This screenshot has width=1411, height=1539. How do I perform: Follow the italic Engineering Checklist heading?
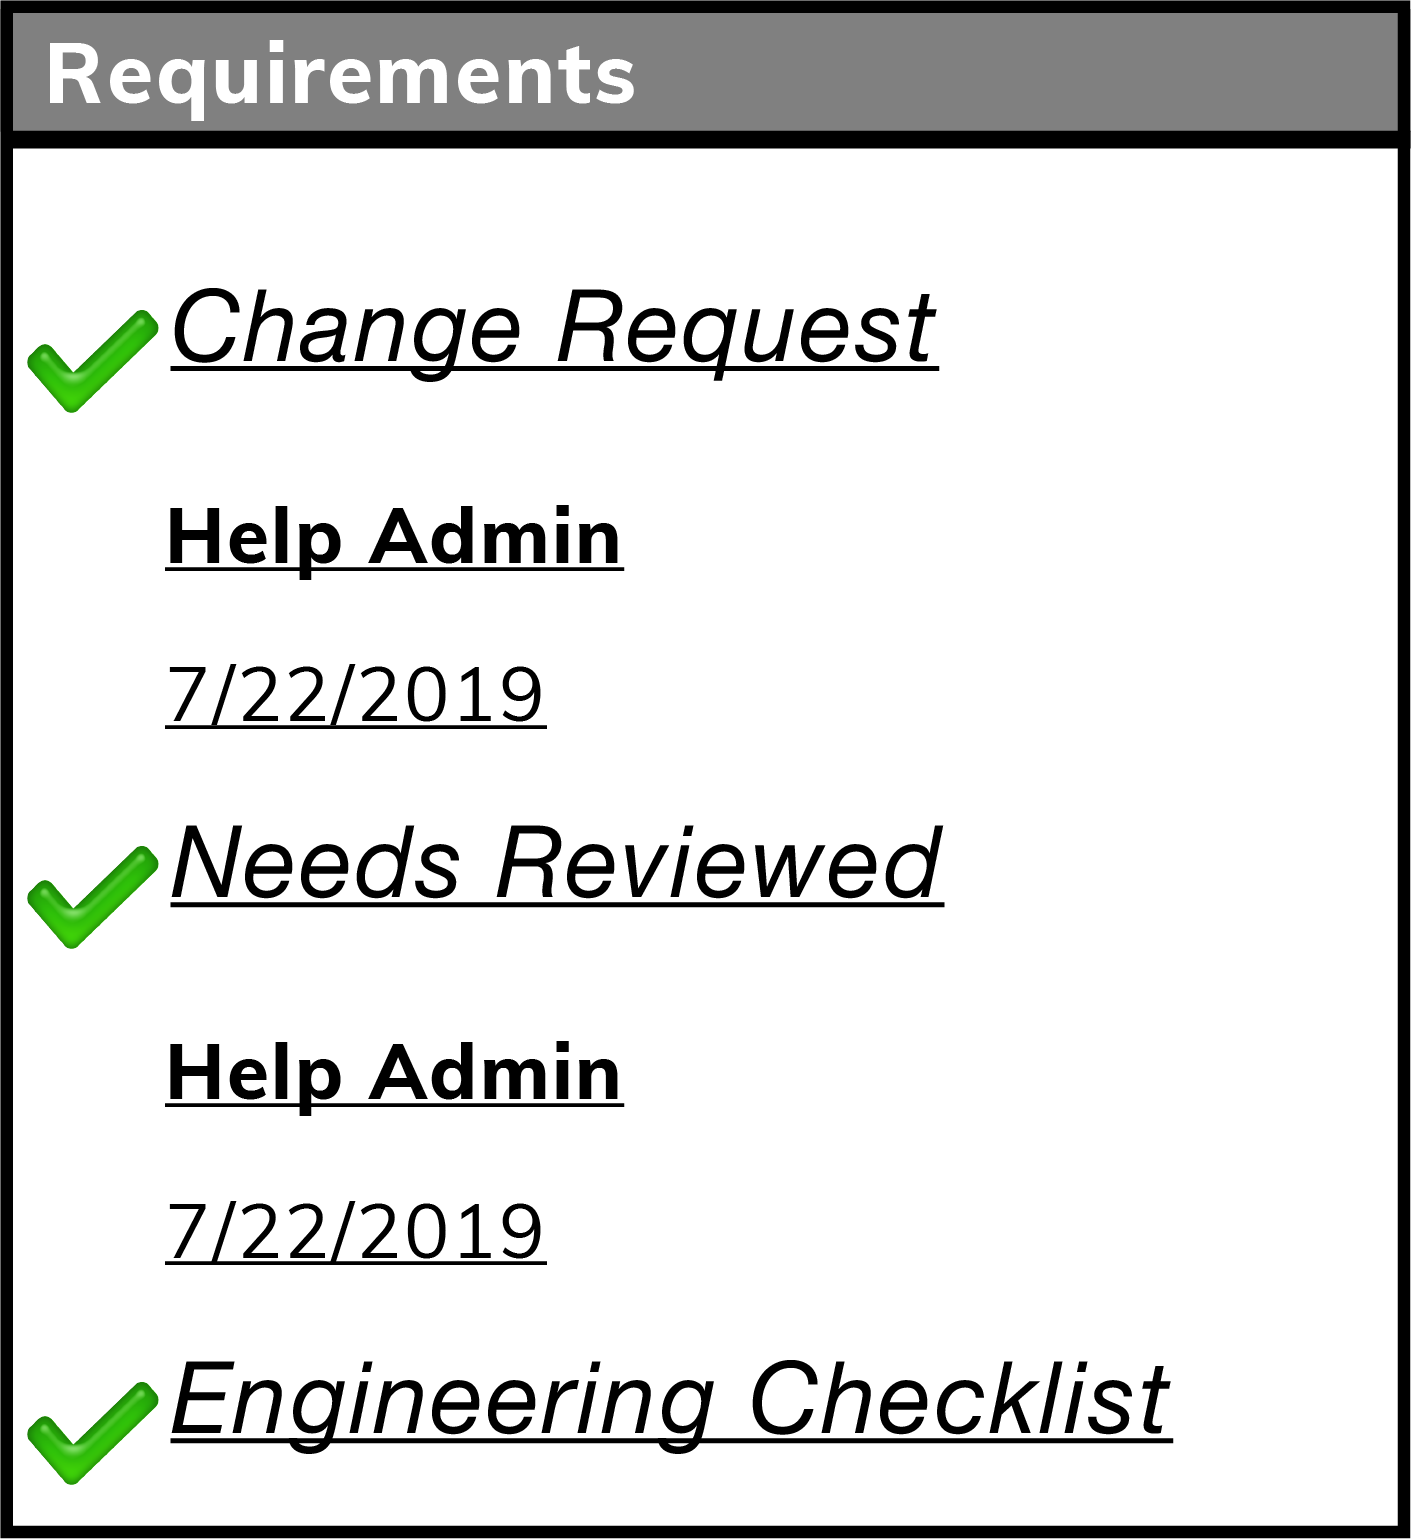tap(671, 1400)
